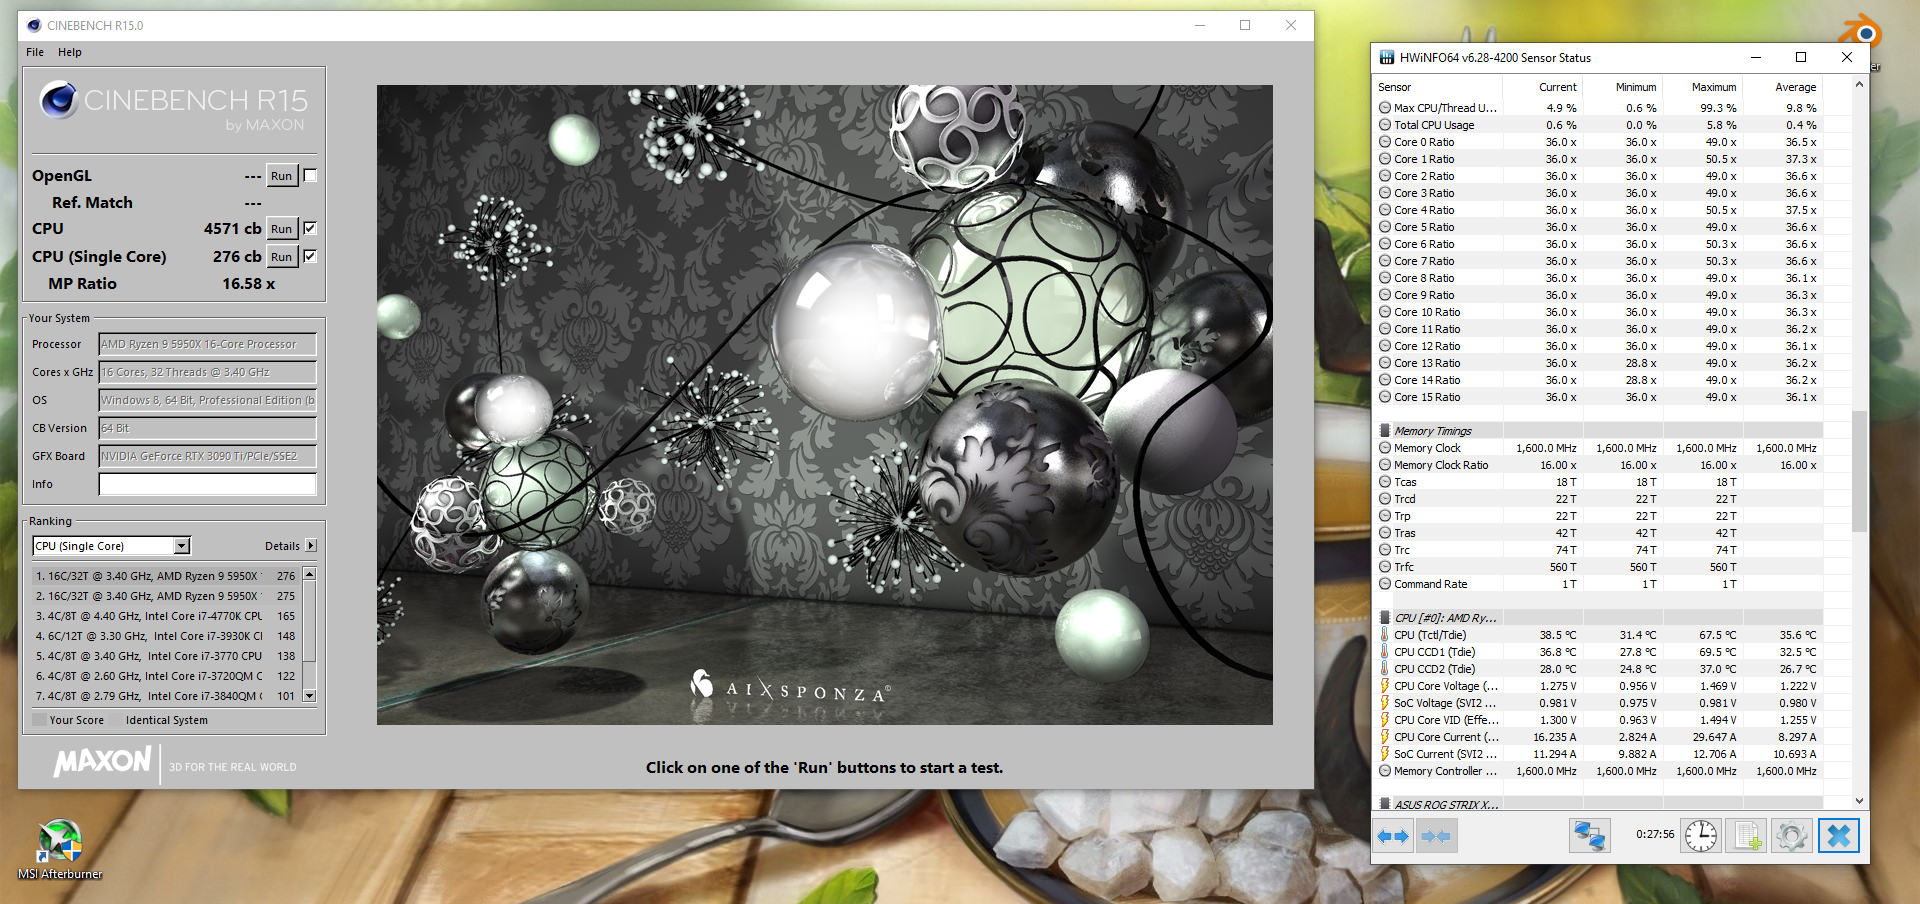Open MSI Afterburner desktop shortcut
Viewport: 1920px width, 904px height.
[60, 849]
